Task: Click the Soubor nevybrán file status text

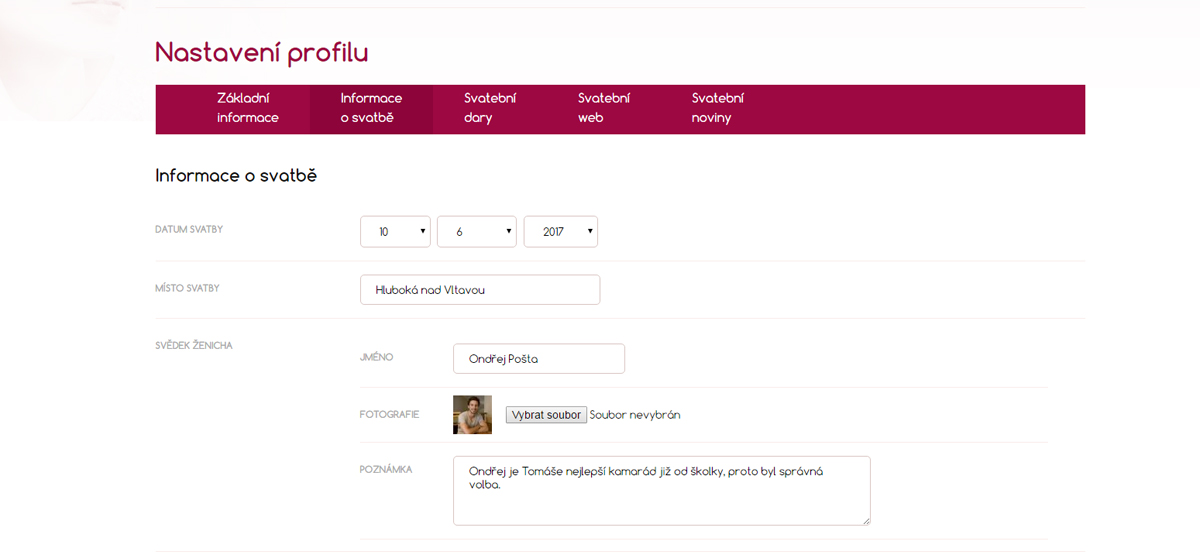Action: [x=635, y=415]
